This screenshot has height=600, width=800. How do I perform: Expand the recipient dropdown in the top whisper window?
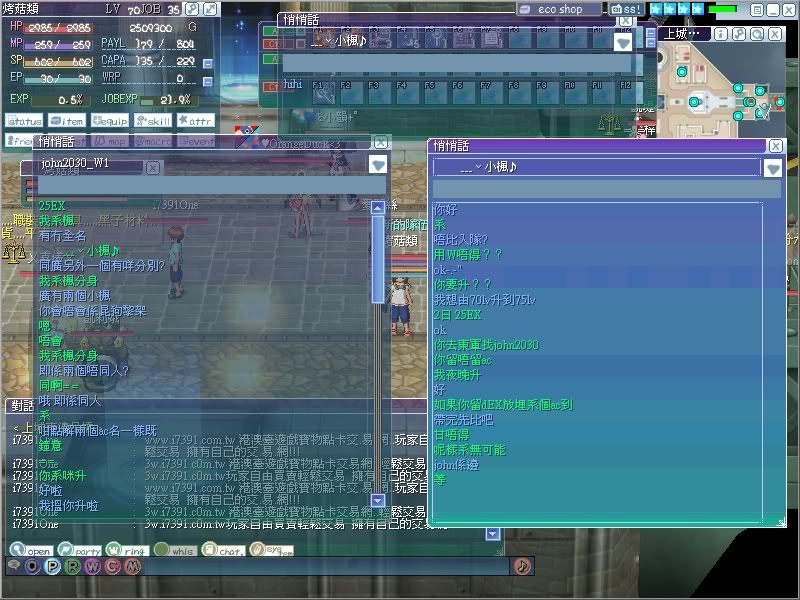point(623,43)
